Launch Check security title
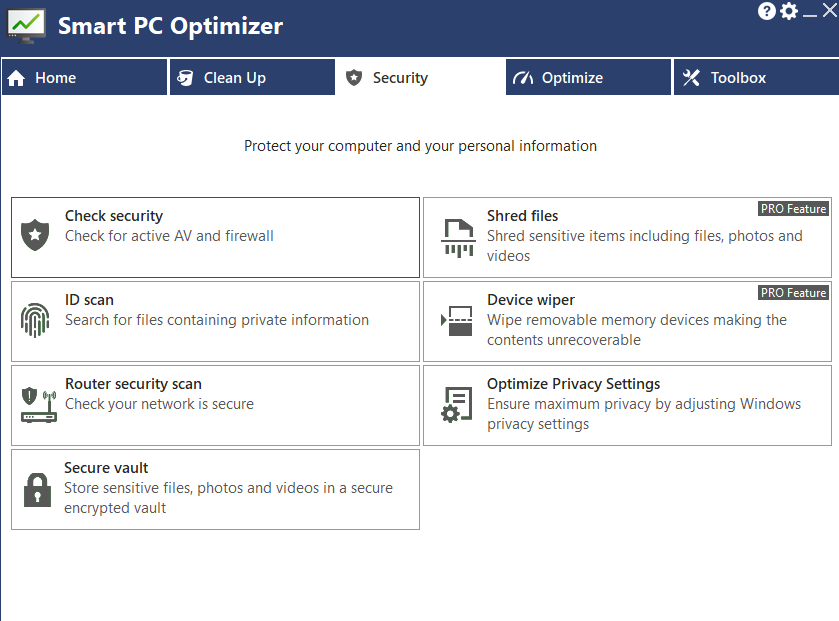 114,216
